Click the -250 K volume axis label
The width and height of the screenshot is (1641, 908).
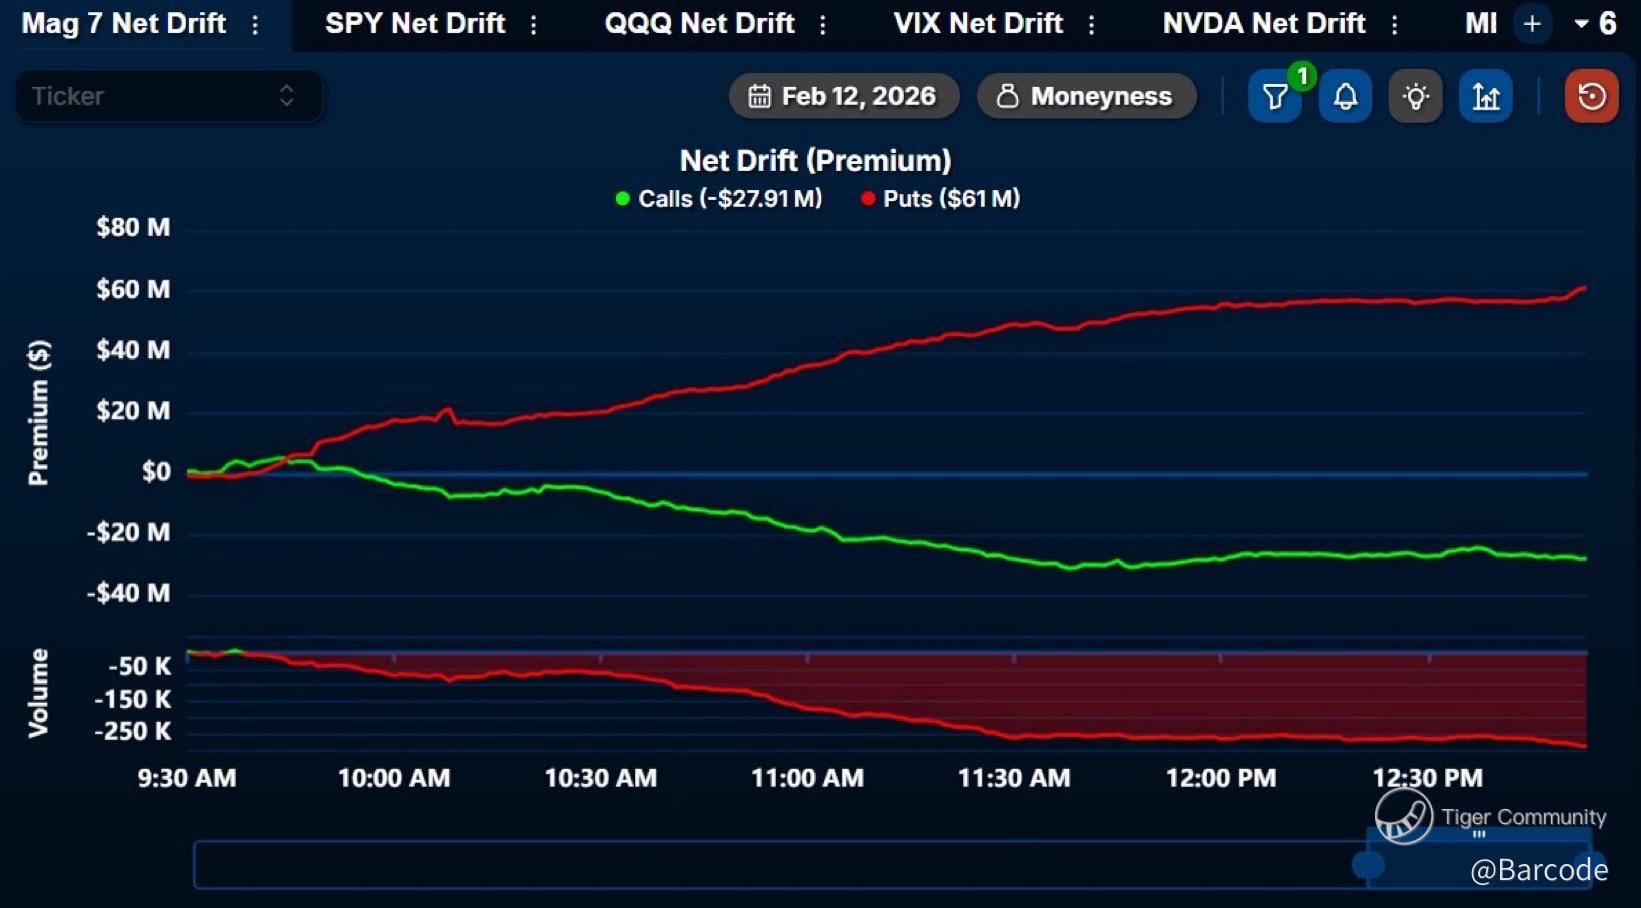133,732
